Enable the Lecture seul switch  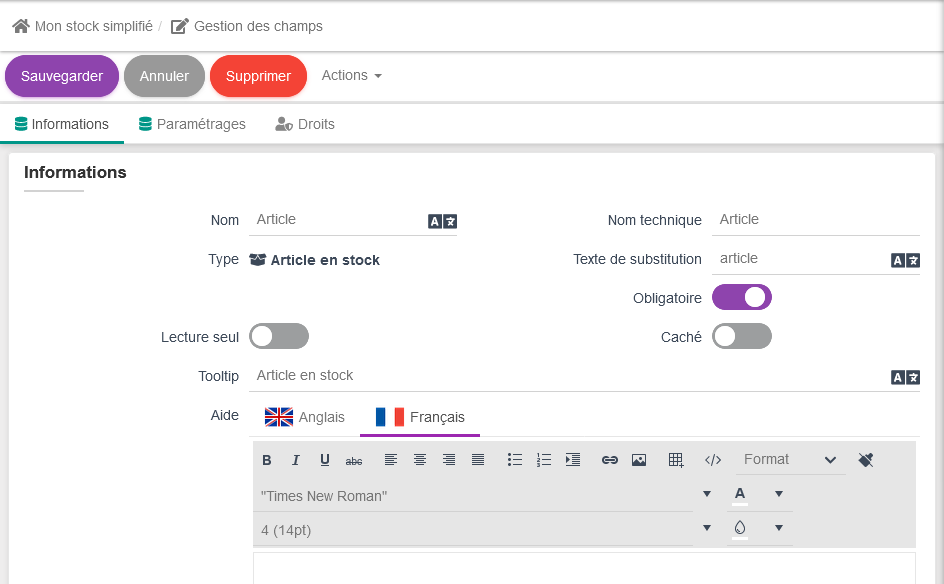tap(279, 337)
